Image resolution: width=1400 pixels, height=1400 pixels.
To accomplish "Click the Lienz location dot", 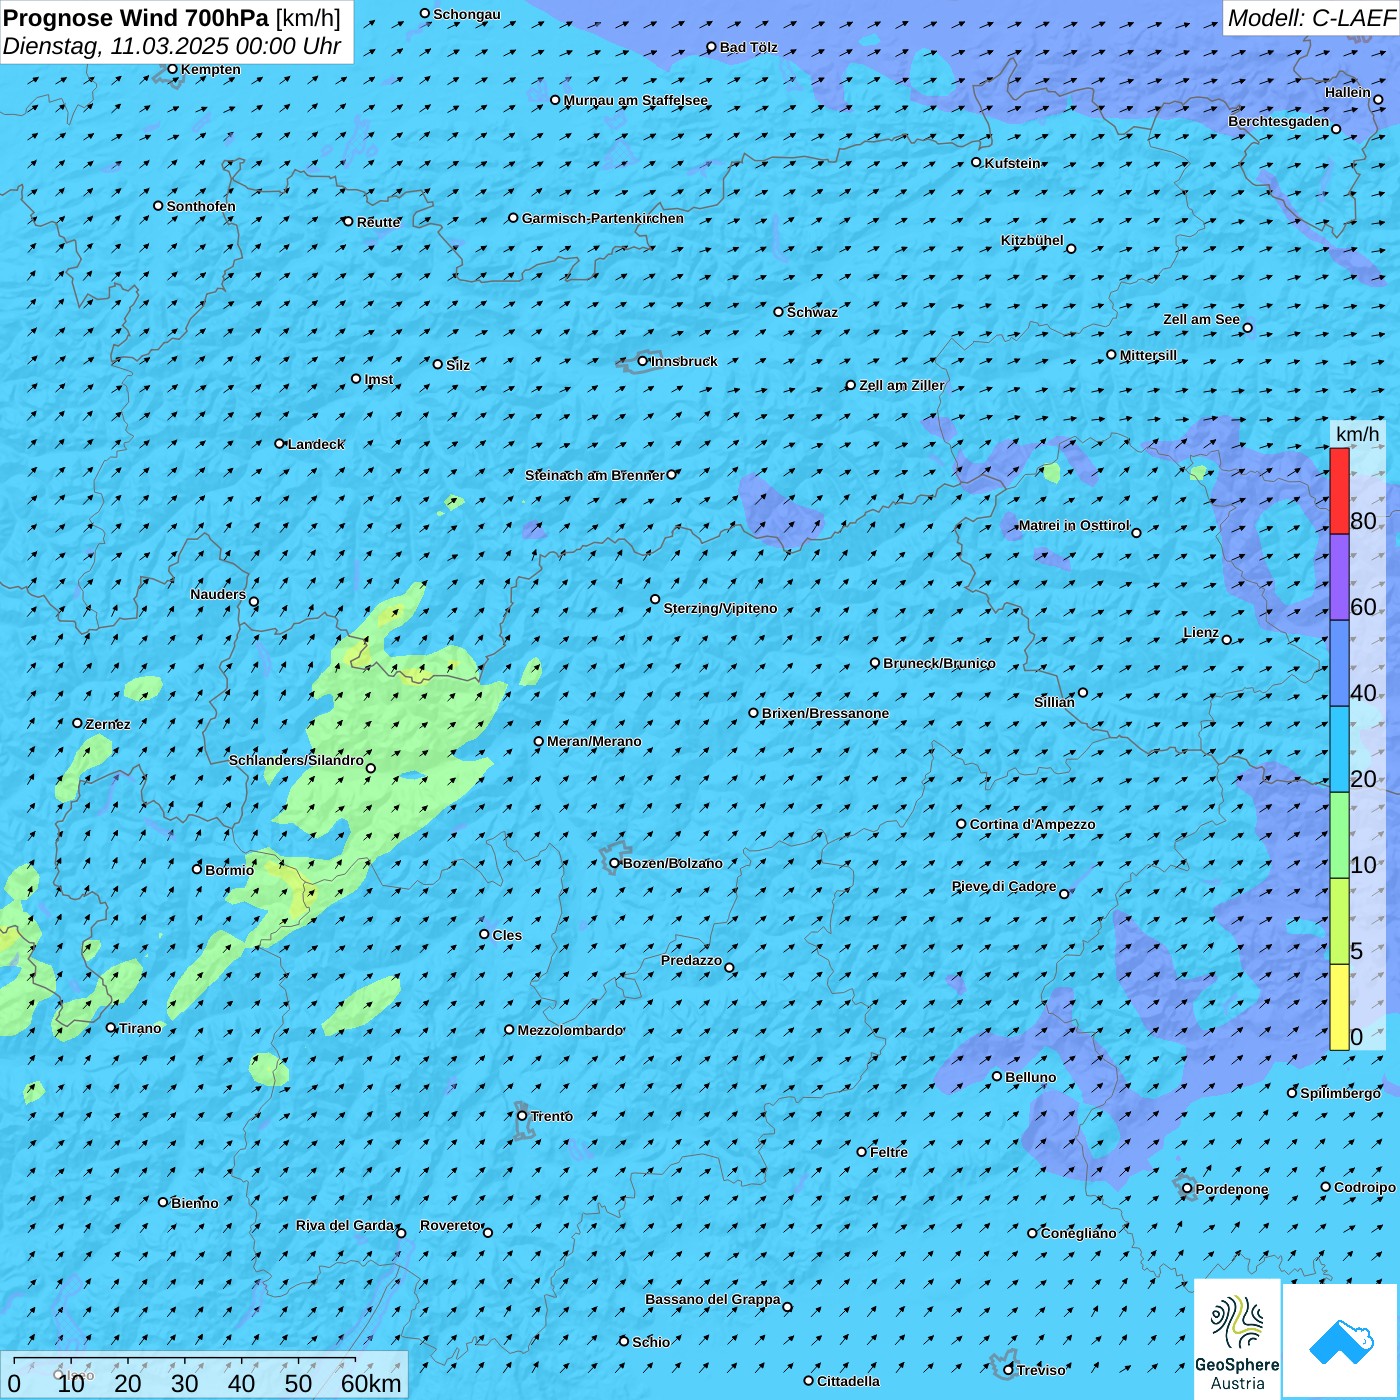I will click(x=1227, y=640).
